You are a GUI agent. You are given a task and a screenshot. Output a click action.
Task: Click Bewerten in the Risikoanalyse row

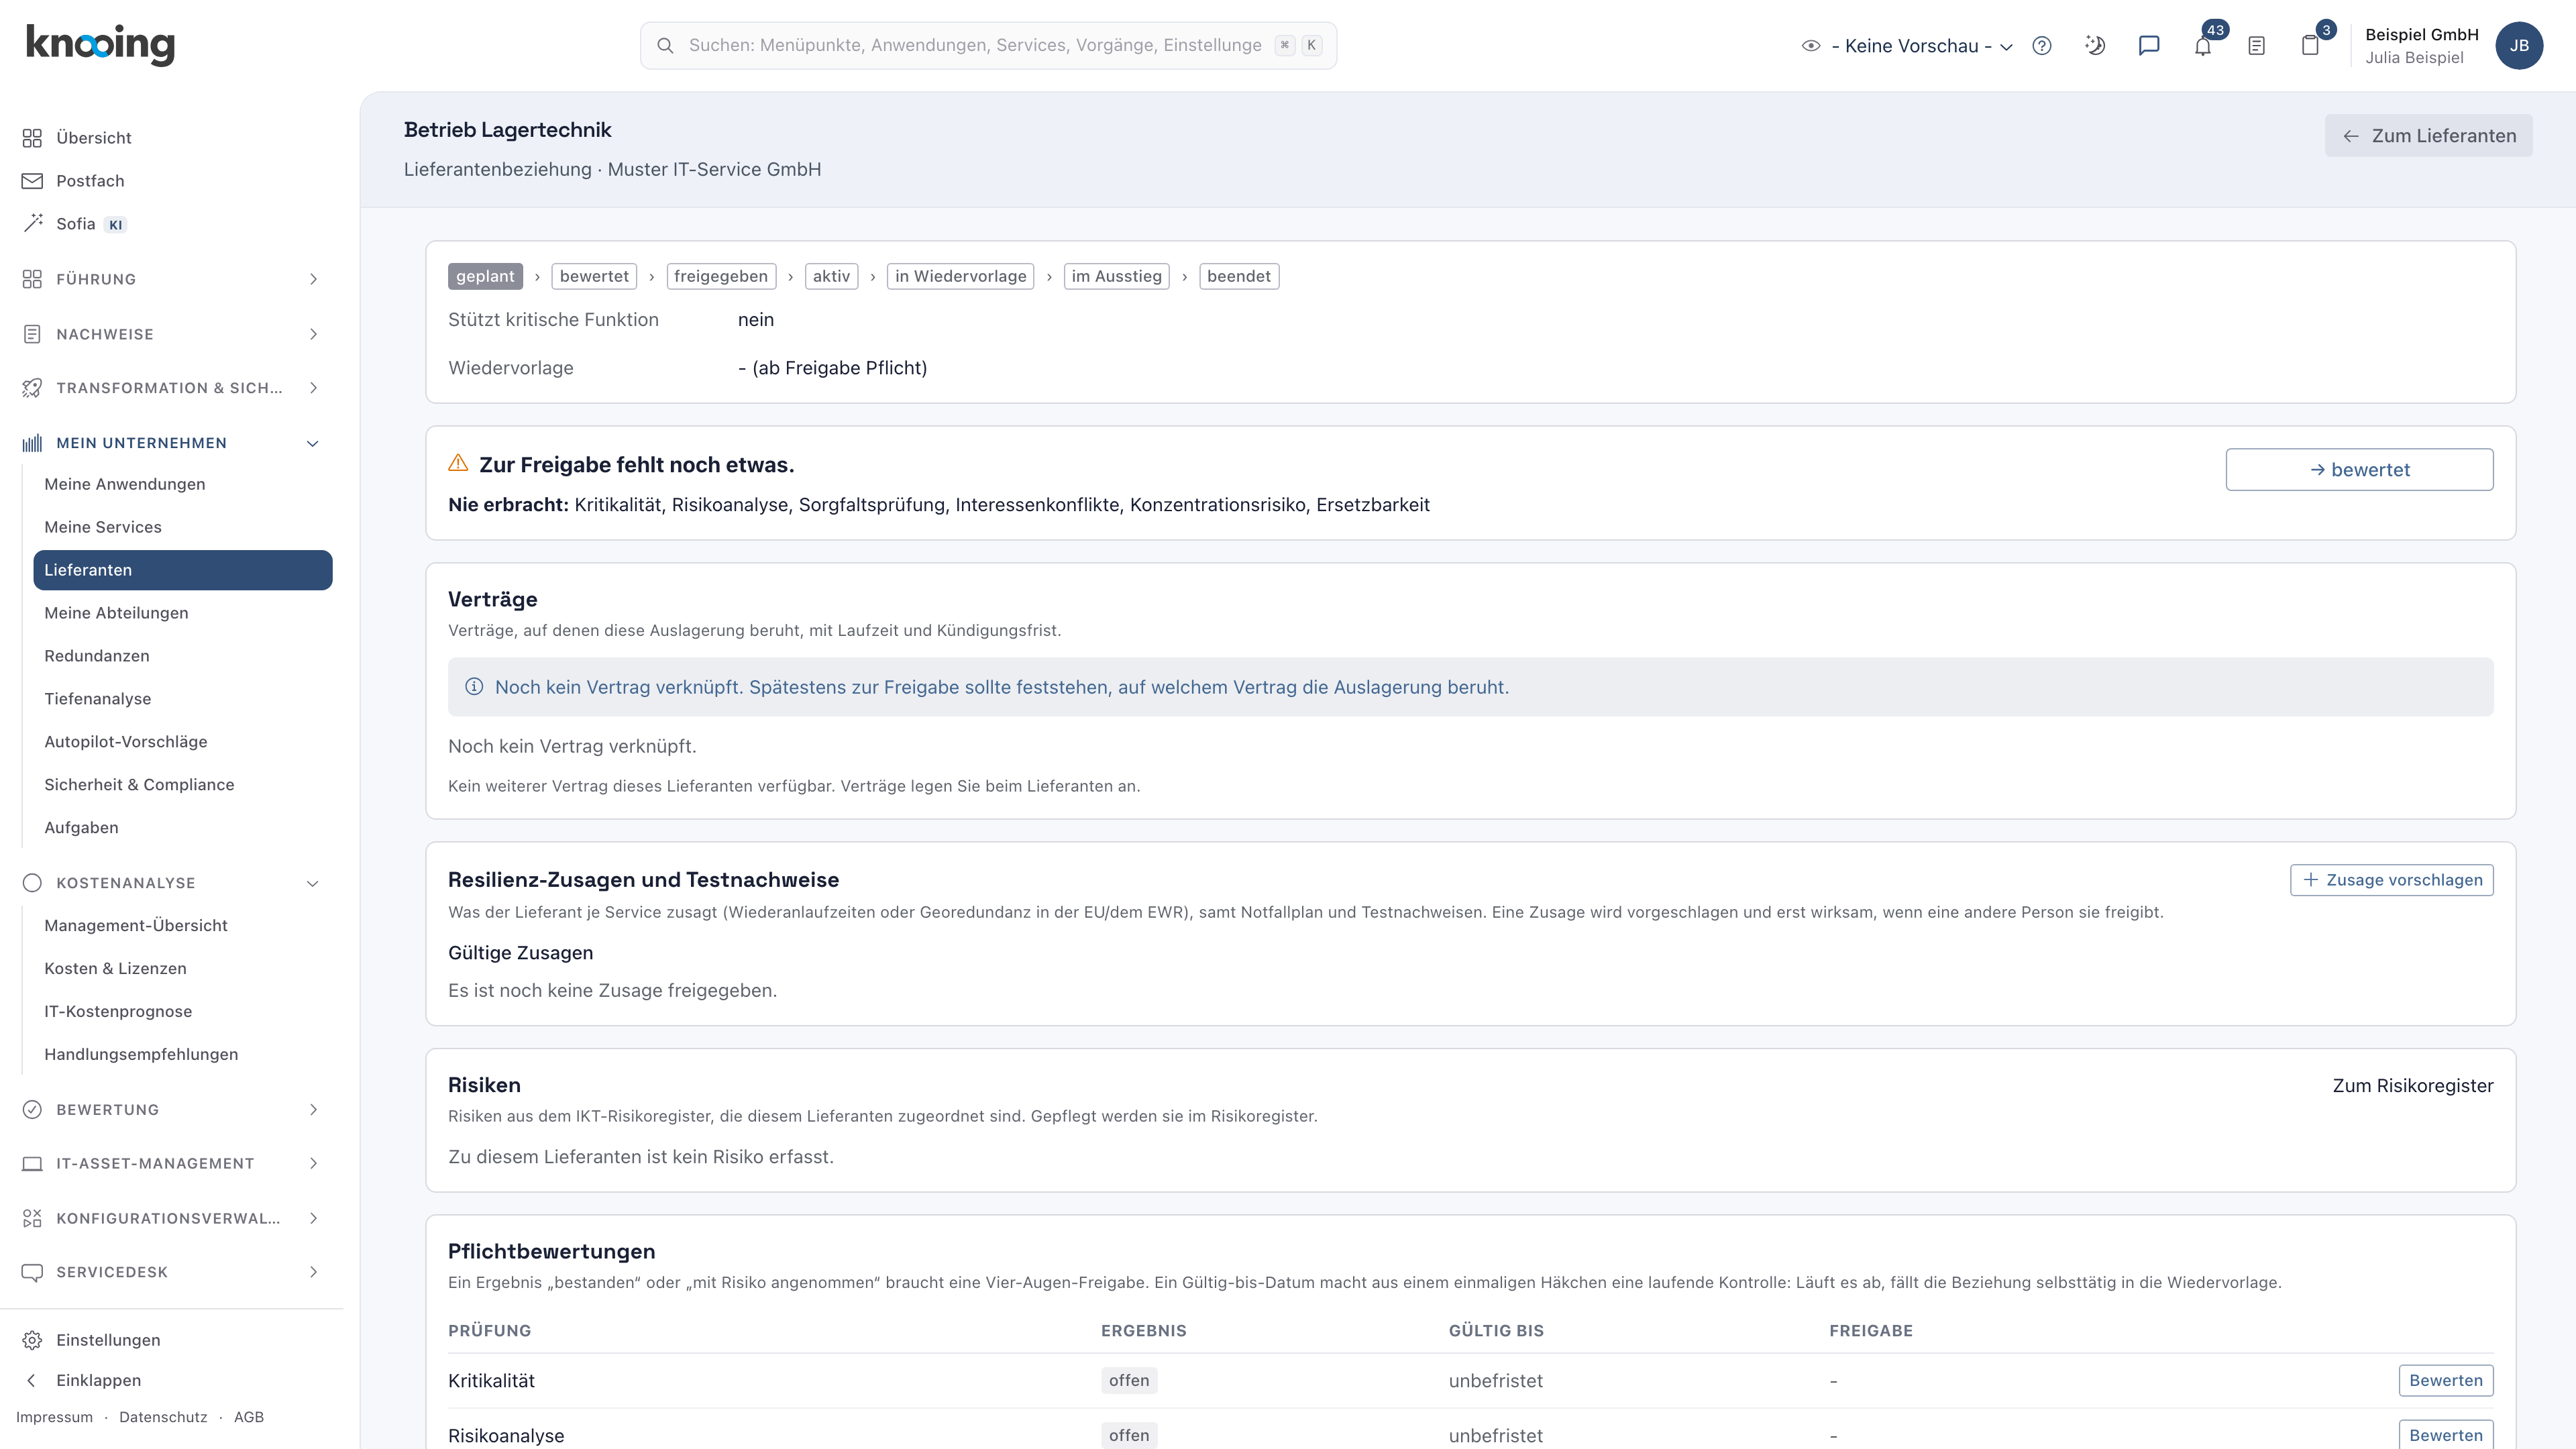(x=2446, y=1435)
